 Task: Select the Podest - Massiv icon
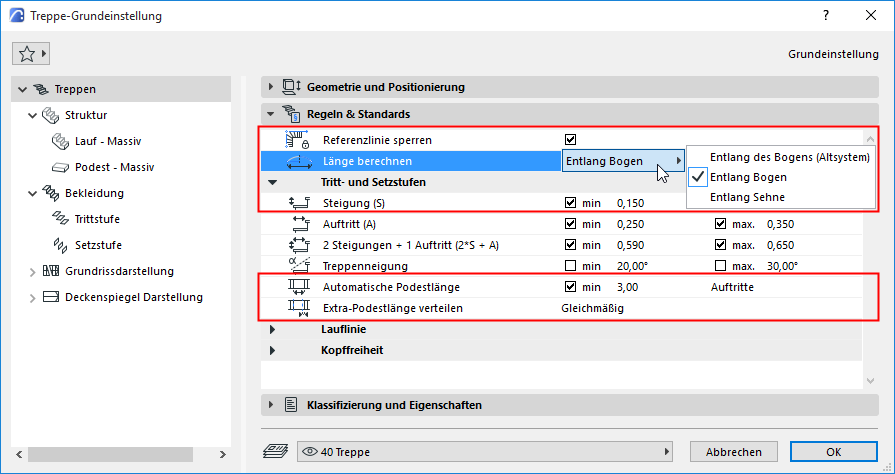pos(58,167)
